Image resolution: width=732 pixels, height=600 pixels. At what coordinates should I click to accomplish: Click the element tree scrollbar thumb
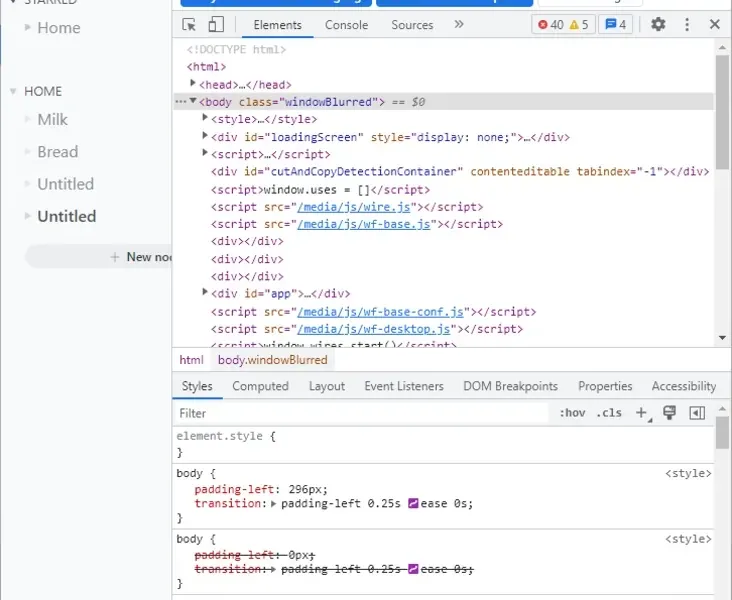(x=723, y=112)
